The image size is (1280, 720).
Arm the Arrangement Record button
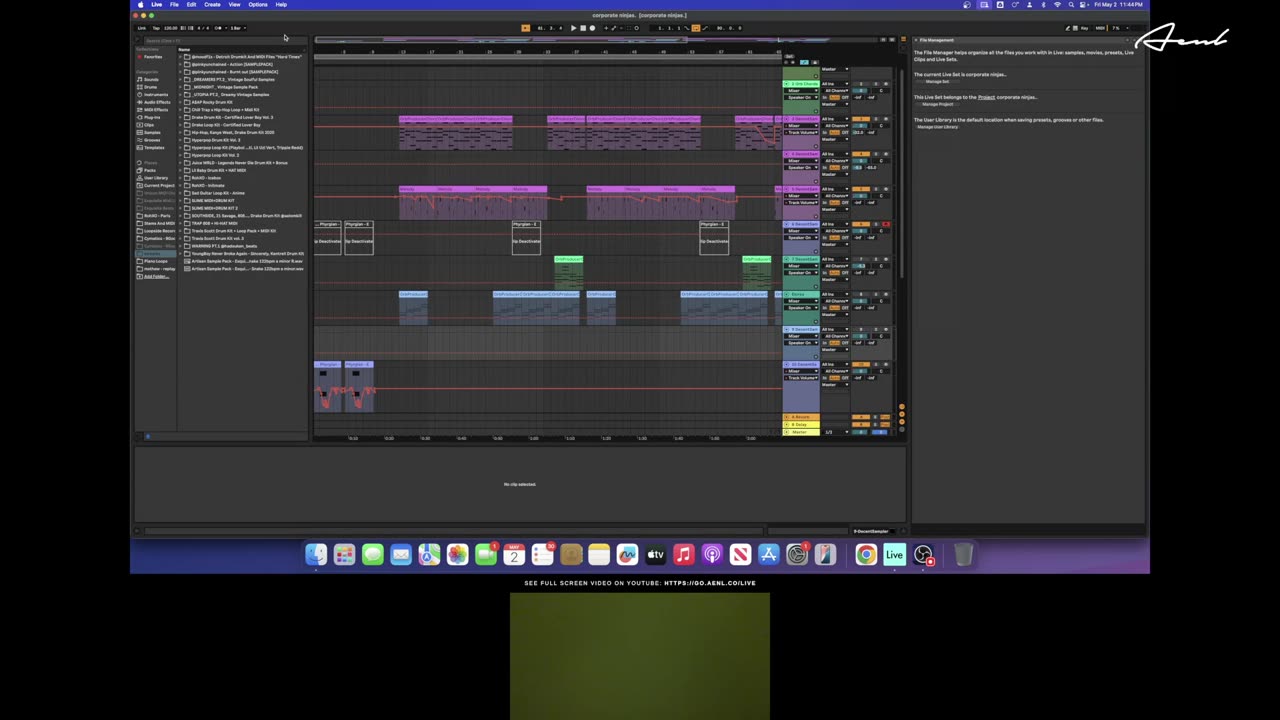click(592, 28)
